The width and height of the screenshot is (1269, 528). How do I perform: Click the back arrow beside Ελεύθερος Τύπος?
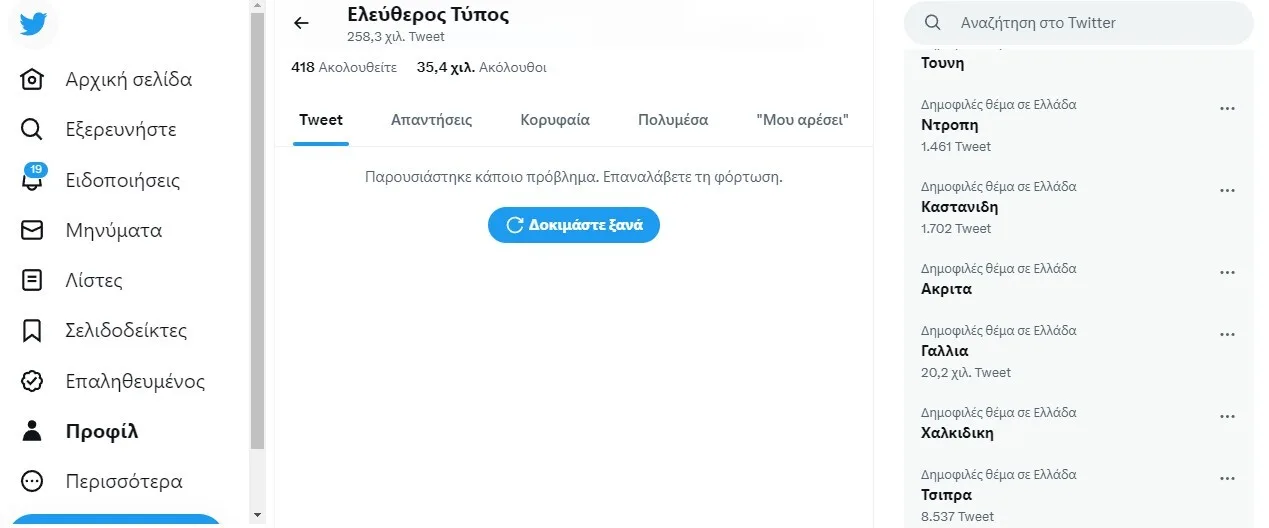click(x=301, y=23)
